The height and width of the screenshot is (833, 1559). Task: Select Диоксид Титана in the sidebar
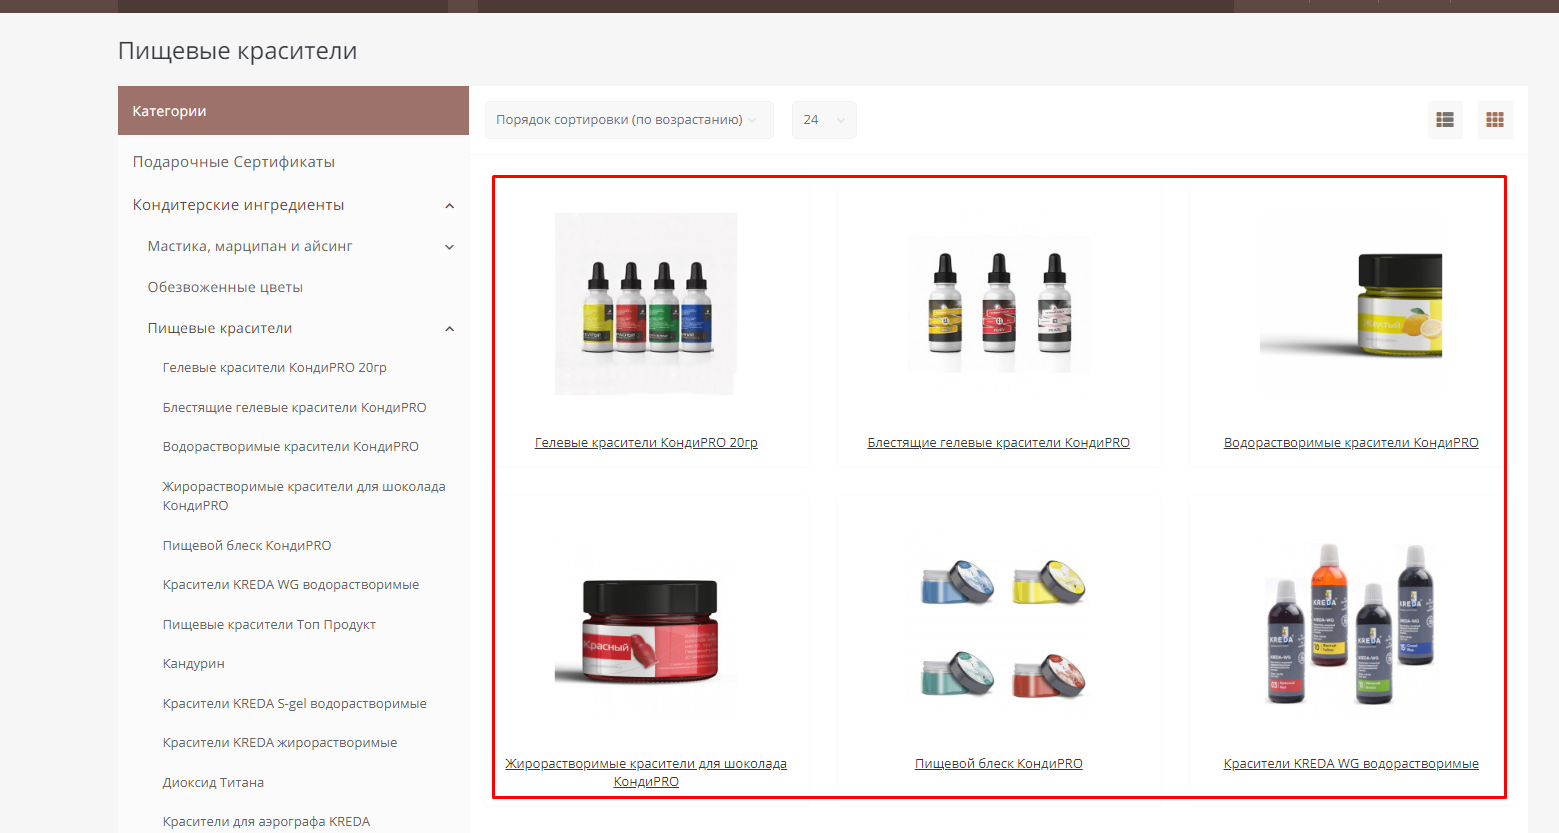pyautogui.click(x=213, y=783)
